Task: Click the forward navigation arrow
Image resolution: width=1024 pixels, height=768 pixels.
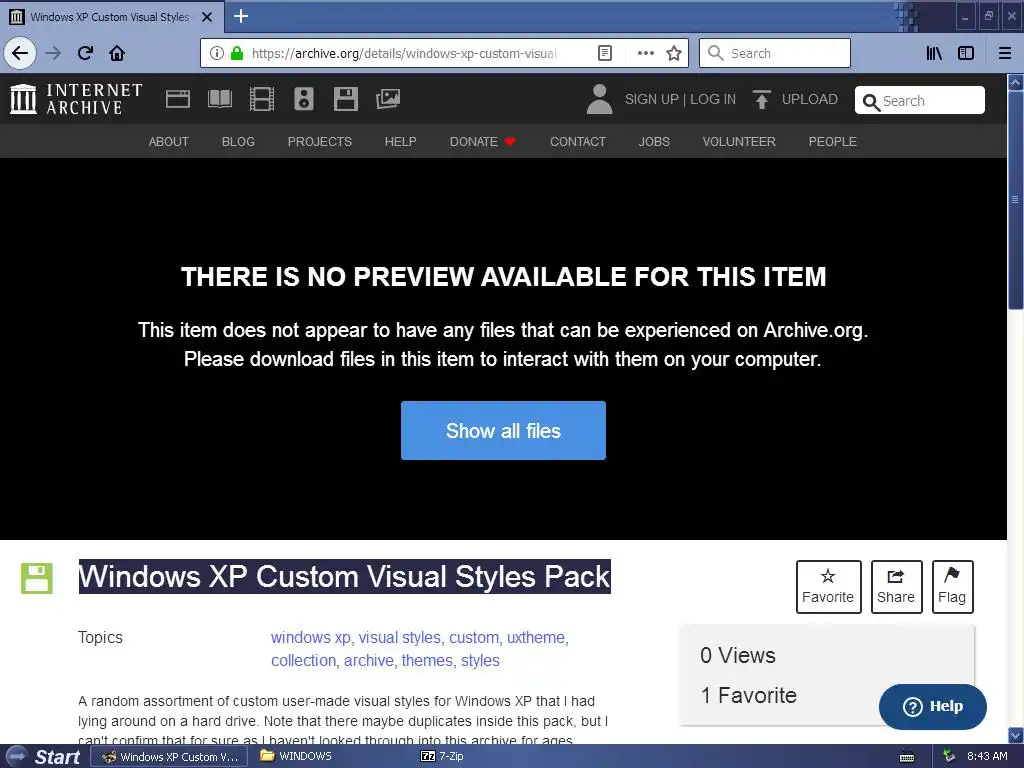Action: point(53,53)
